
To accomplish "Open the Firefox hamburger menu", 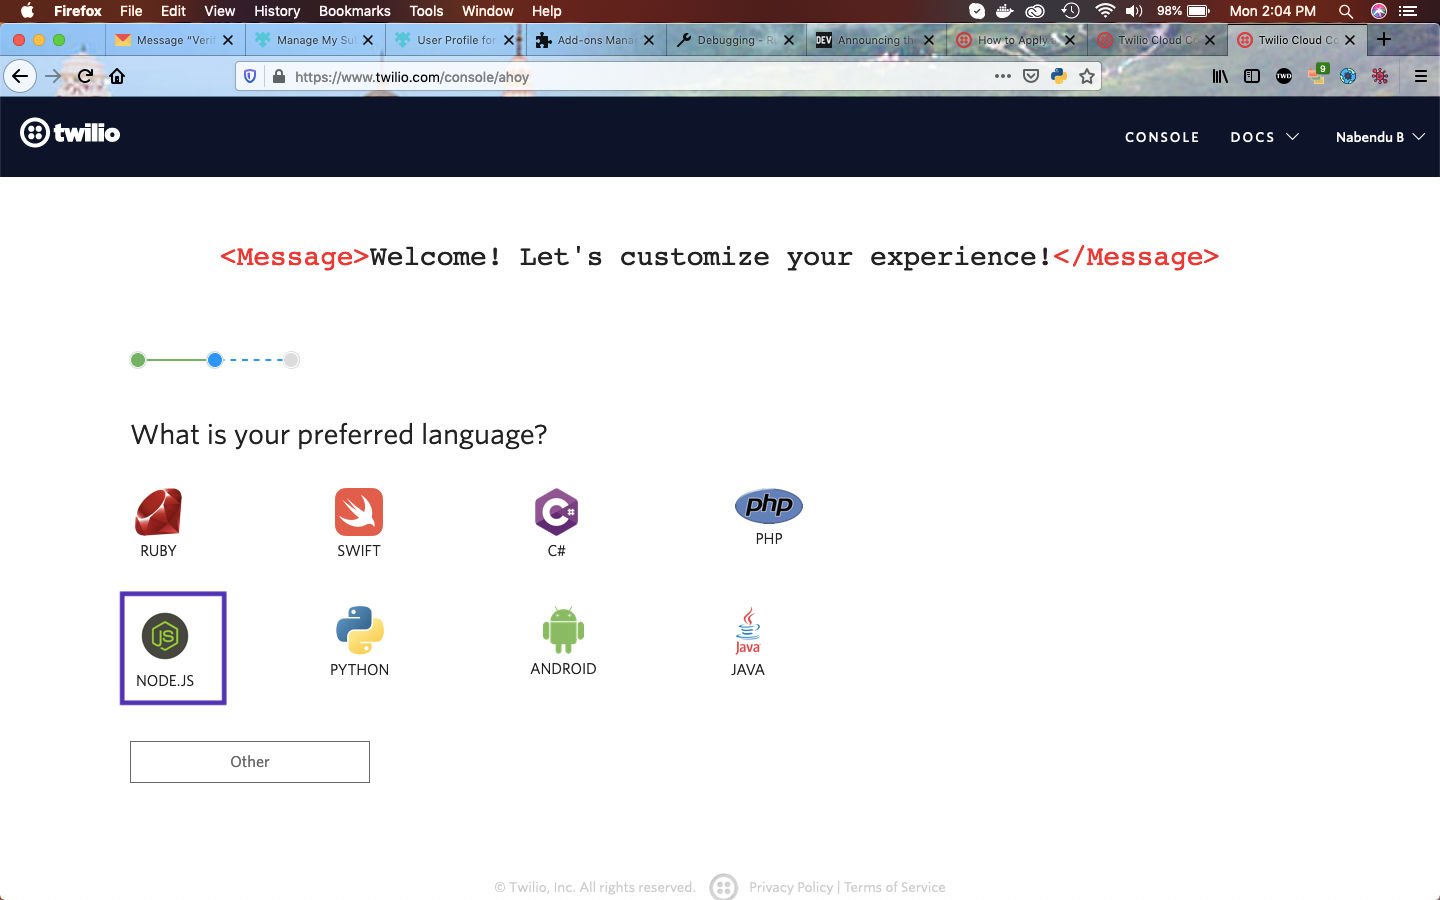I will tap(1420, 76).
